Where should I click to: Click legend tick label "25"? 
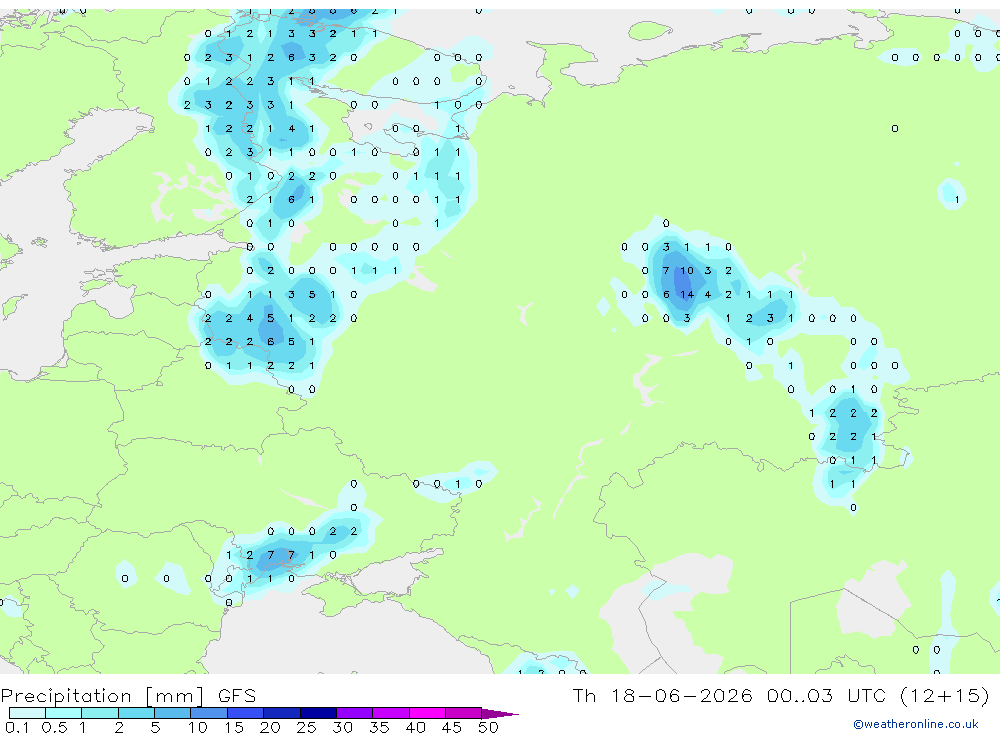pos(306,727)
